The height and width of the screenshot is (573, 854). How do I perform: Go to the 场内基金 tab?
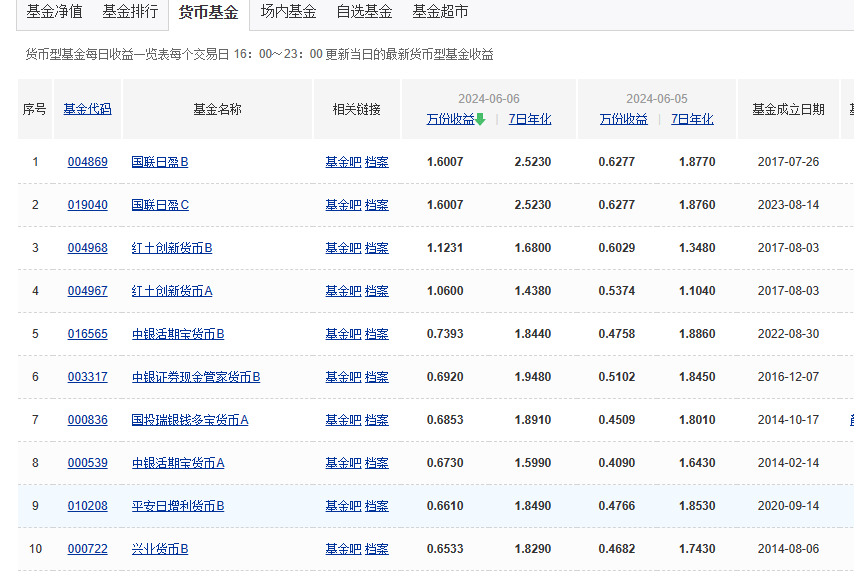pos(288,11)
